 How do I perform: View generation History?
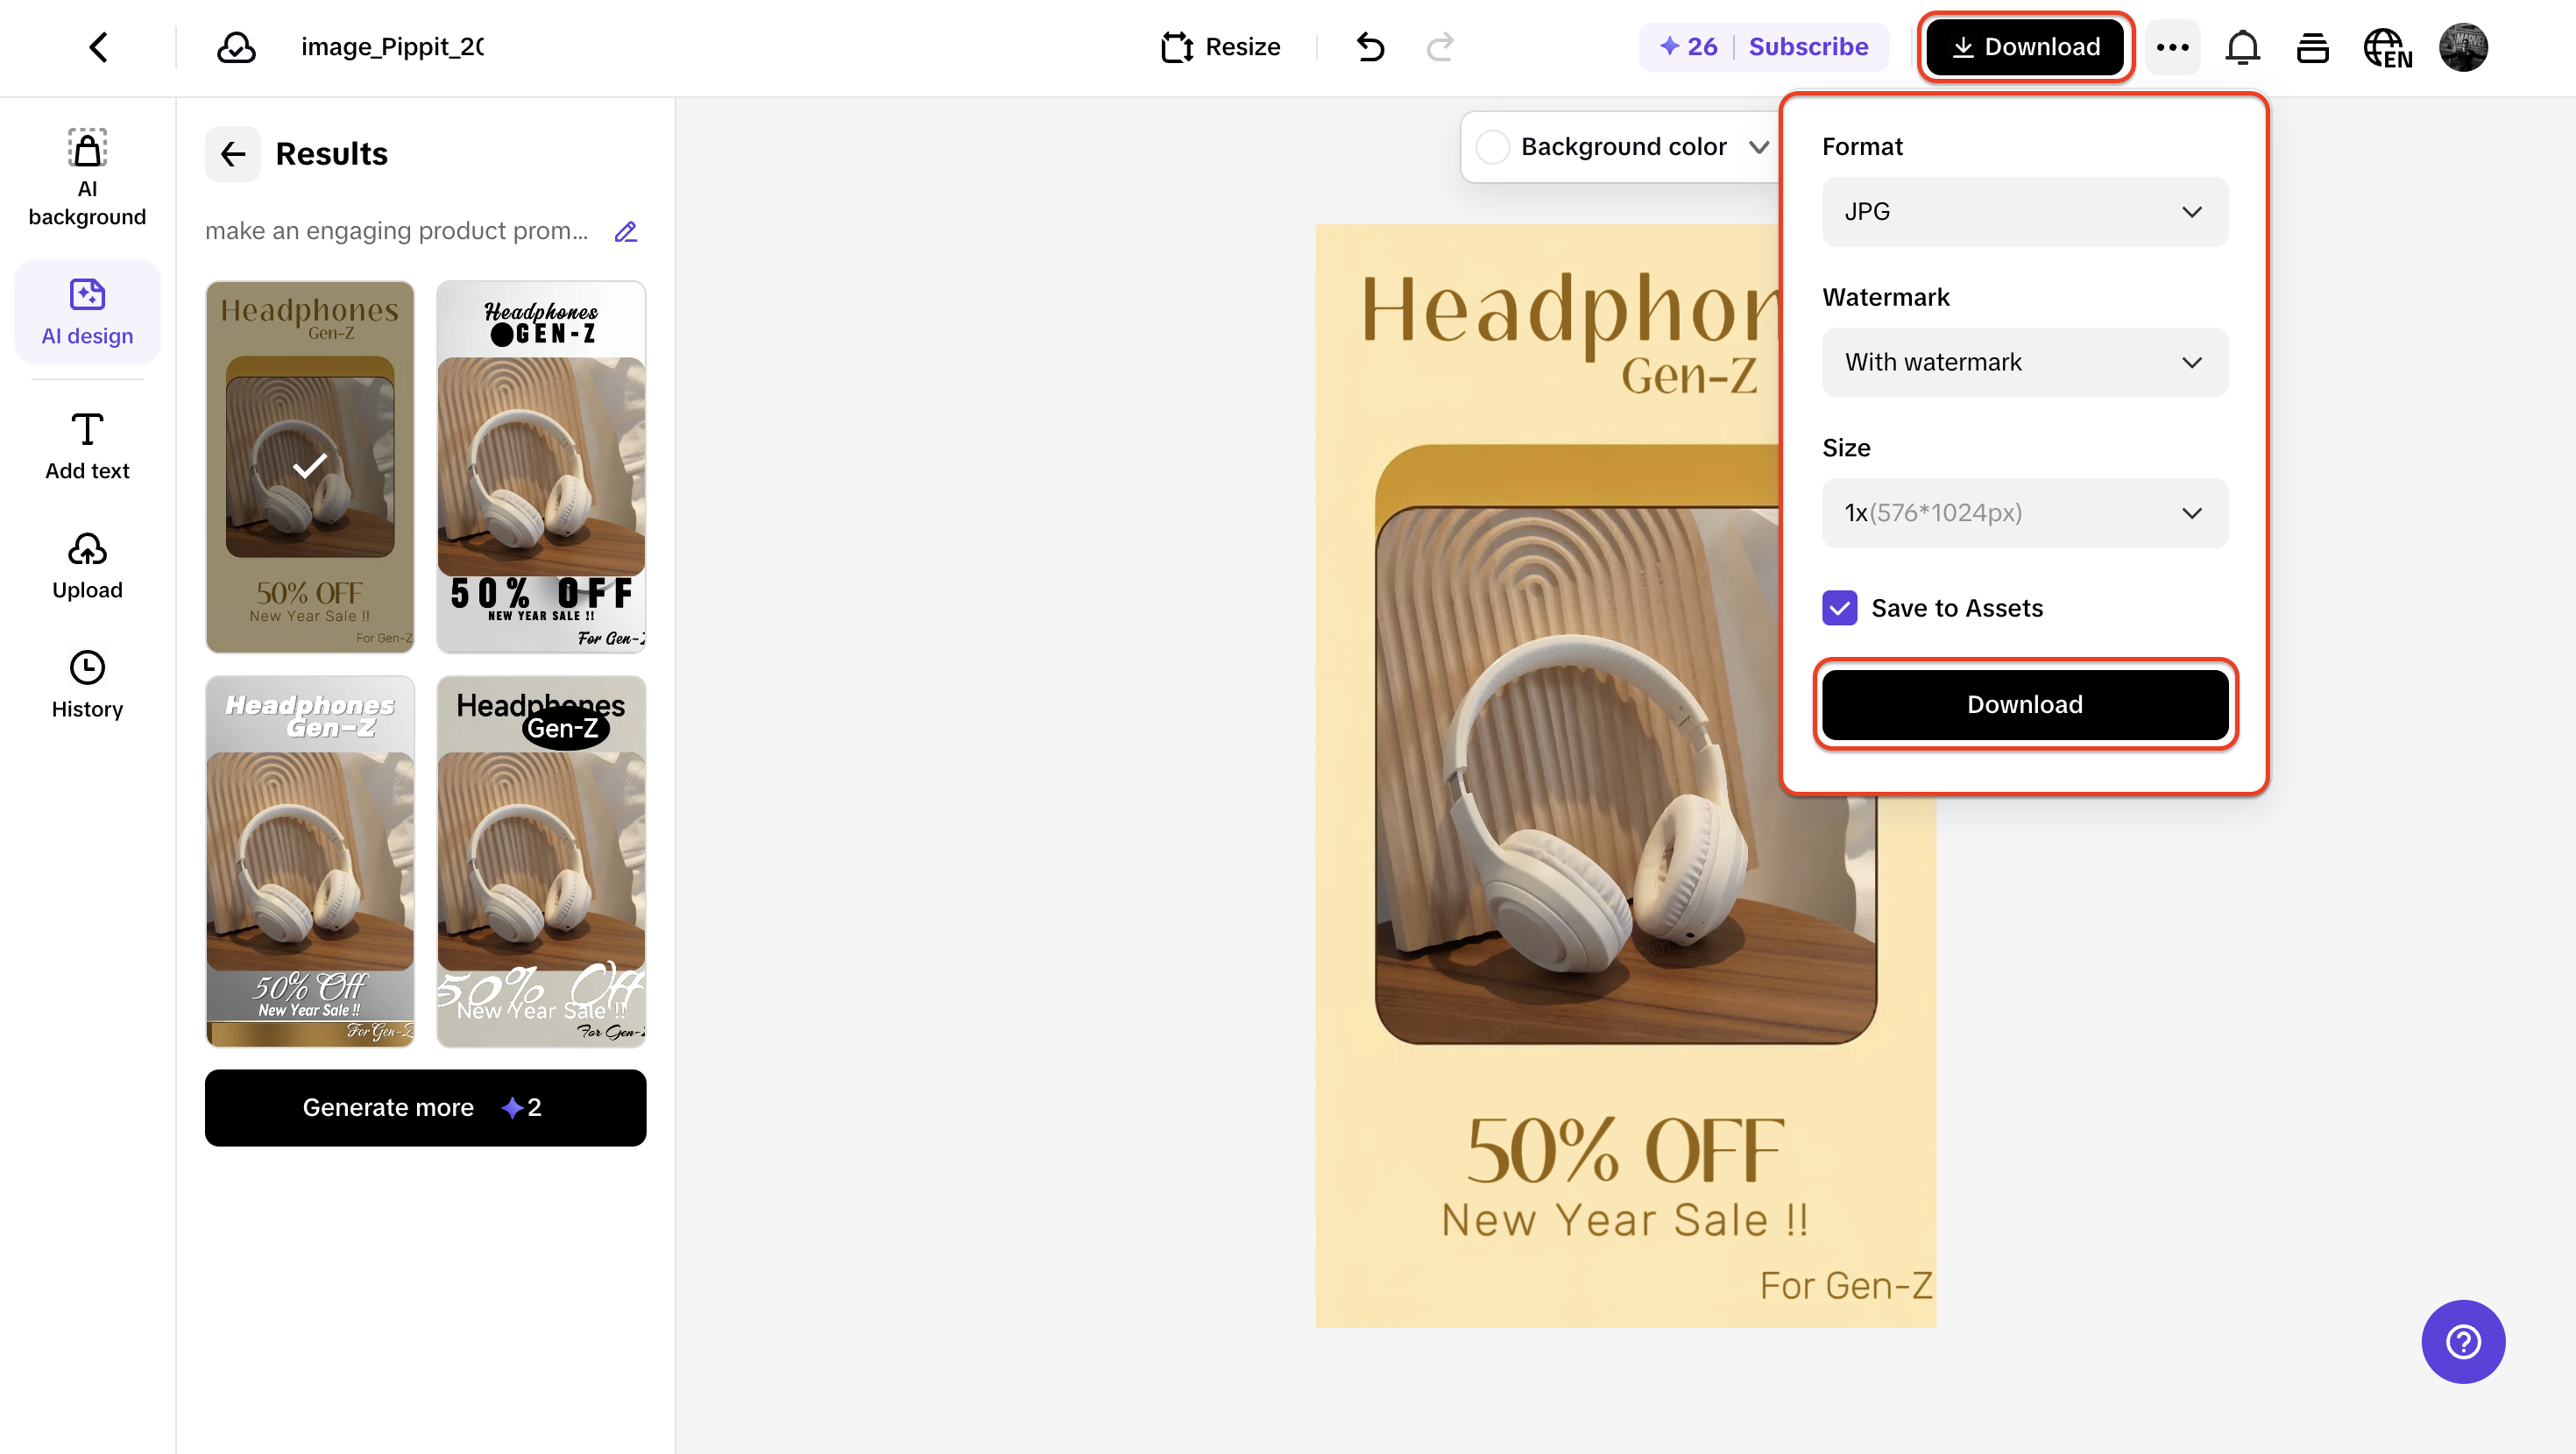(87, 684)
